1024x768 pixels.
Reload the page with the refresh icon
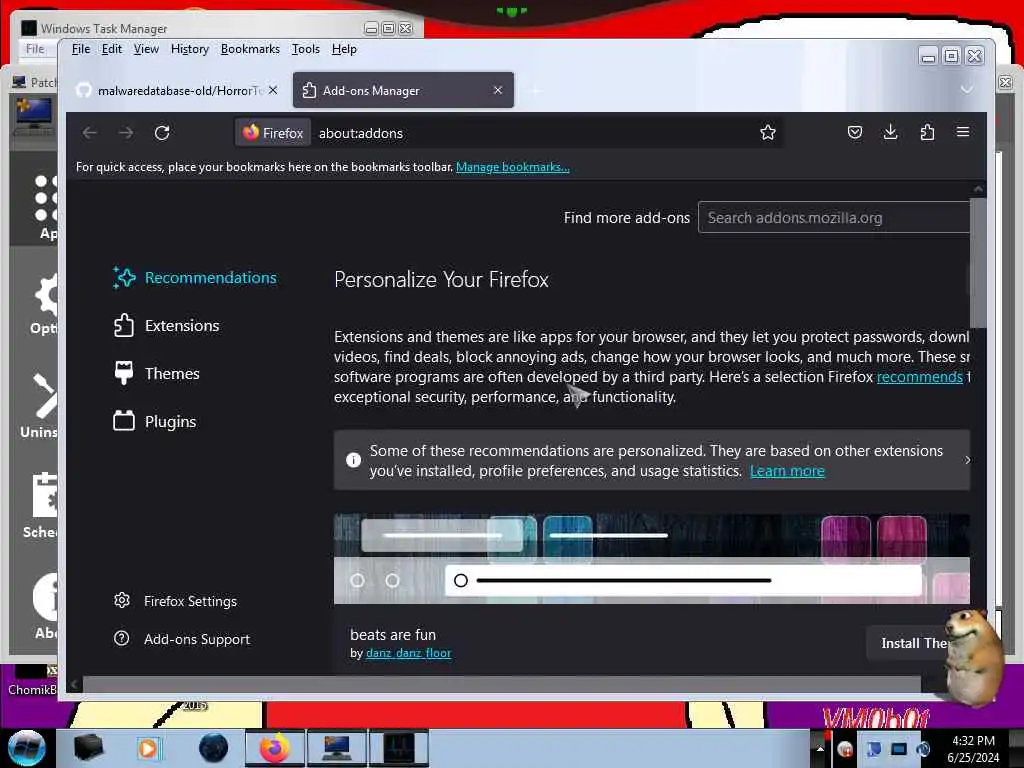pos(162,133)
